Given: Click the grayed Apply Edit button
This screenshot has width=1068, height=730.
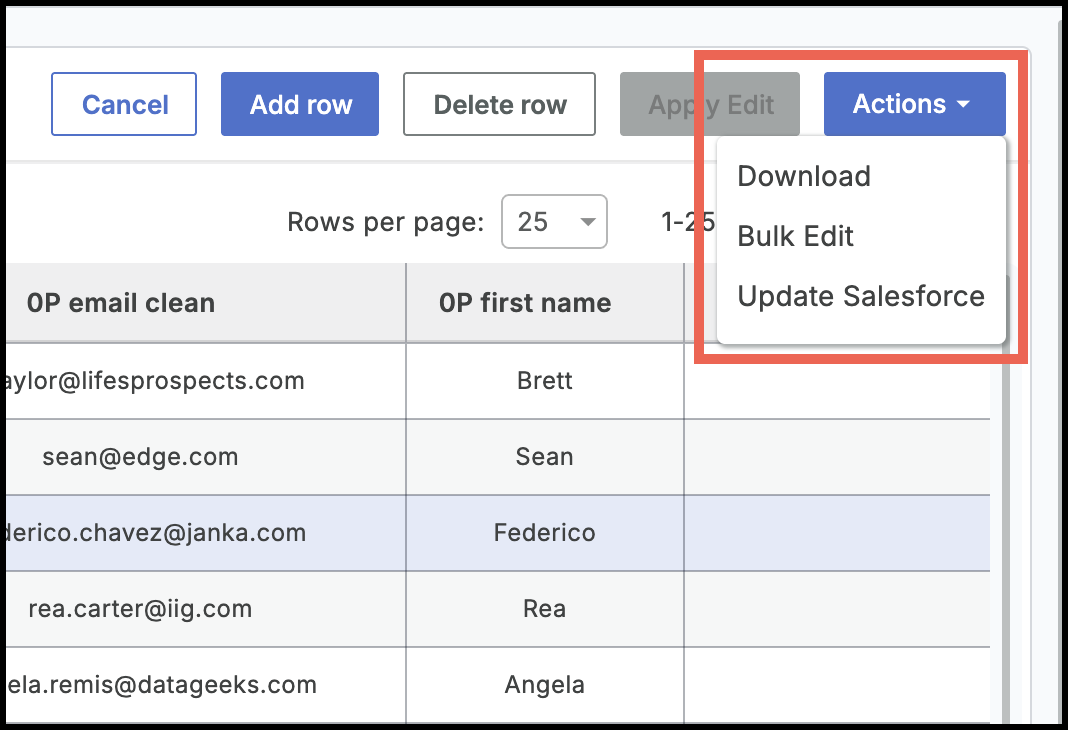Looking at the screenshot, I should coord(710,104).
